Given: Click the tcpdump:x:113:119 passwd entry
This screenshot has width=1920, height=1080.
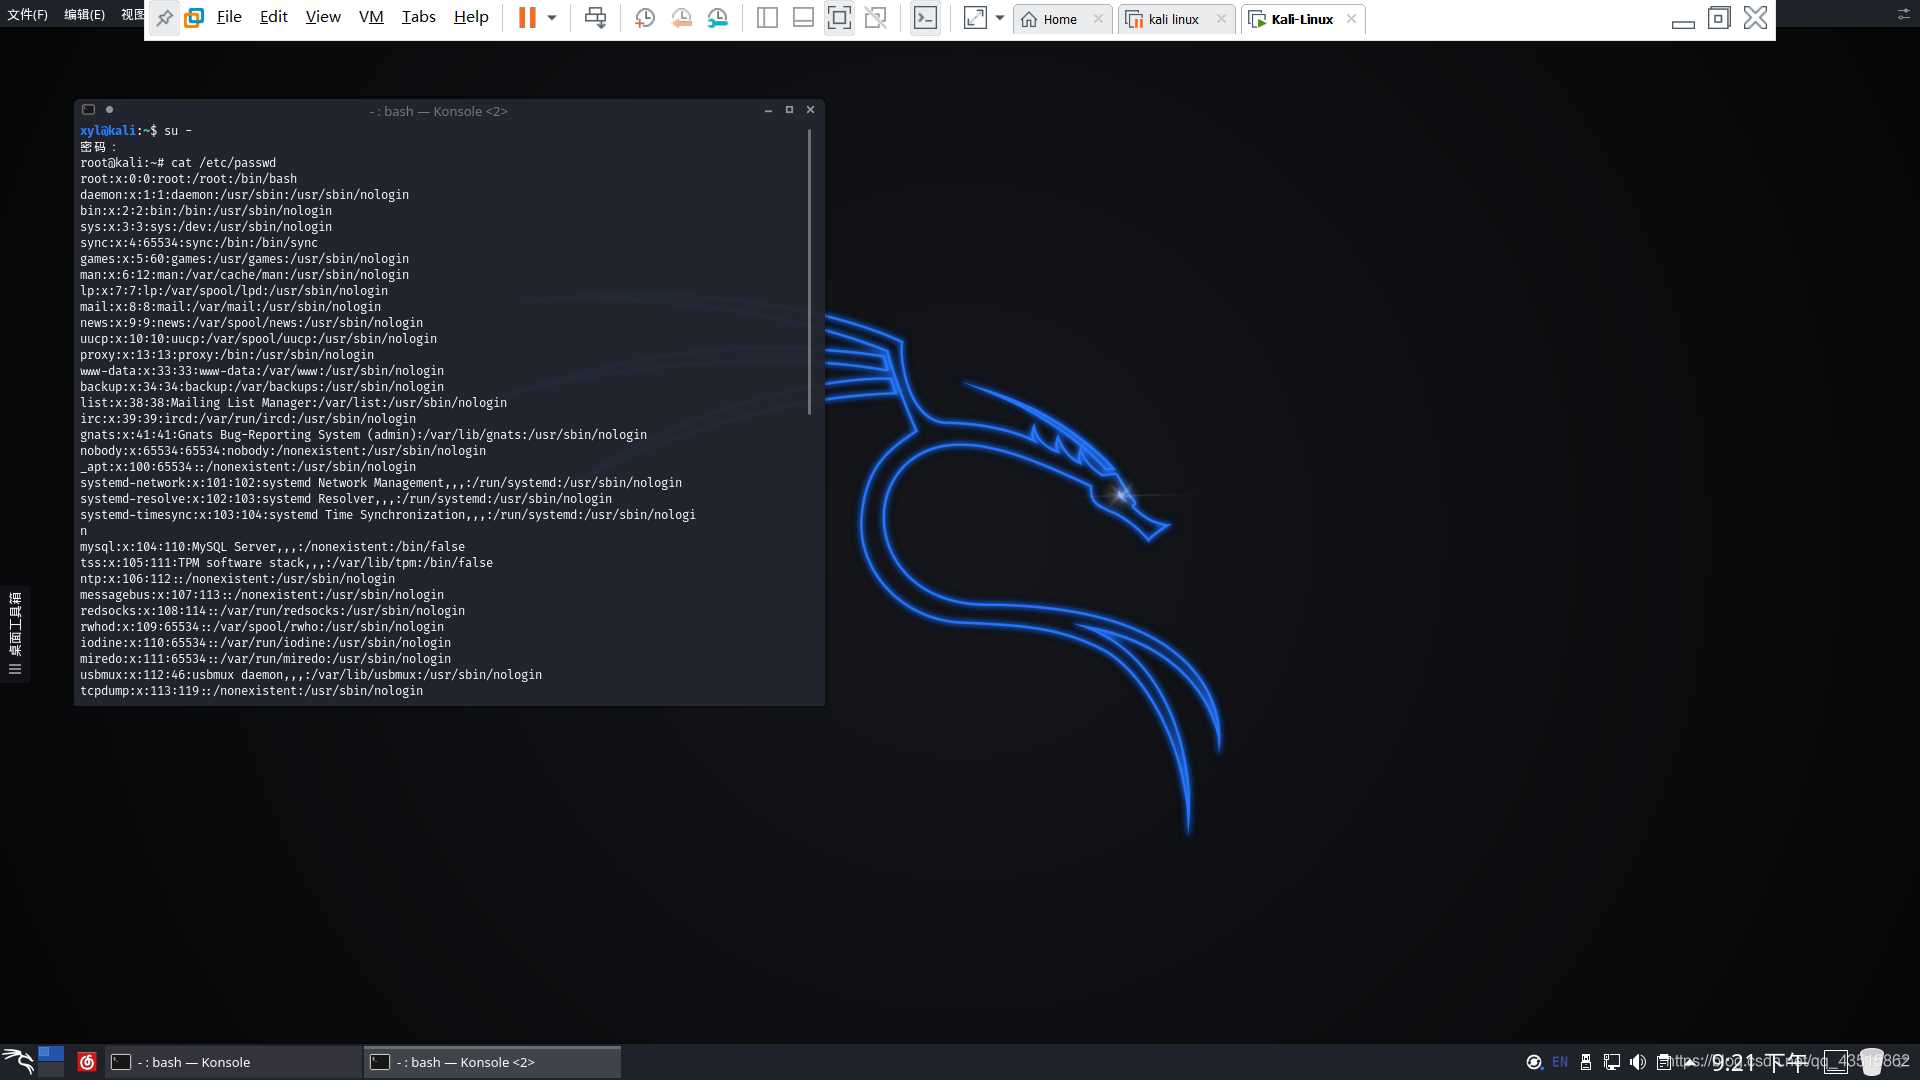Looking at the screenshot, I should click(x=251, y=691).
